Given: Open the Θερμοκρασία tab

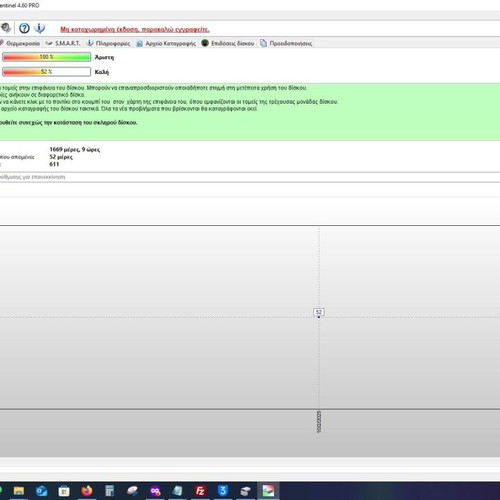Looking at the screenshot, I should coord(20,43).
